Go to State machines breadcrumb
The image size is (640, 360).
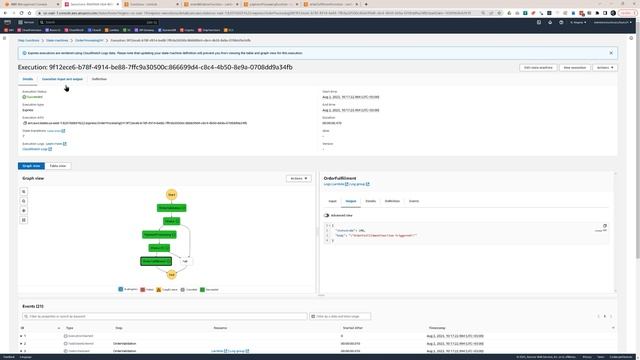[x=57, y=40]
